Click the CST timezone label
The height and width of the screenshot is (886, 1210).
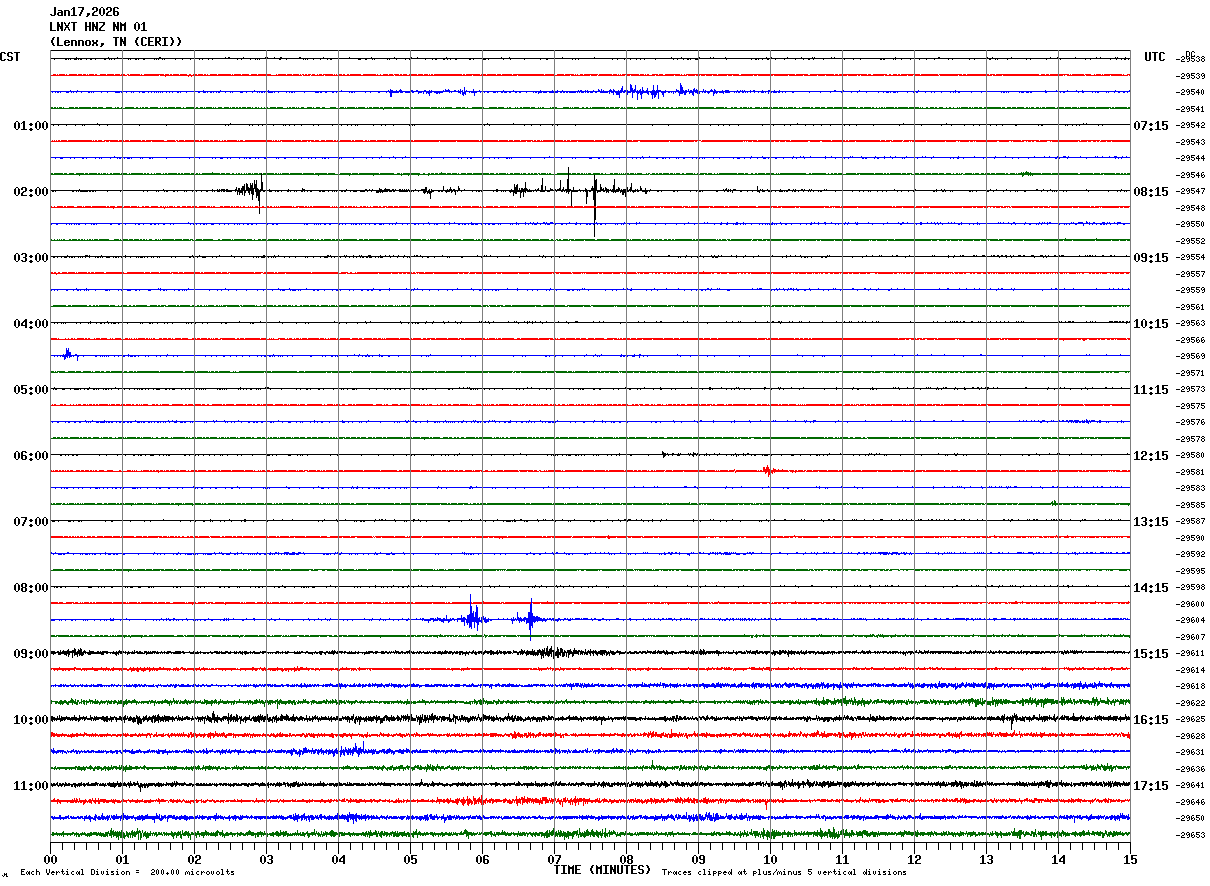pyautogui.click(x=10, y=57)
